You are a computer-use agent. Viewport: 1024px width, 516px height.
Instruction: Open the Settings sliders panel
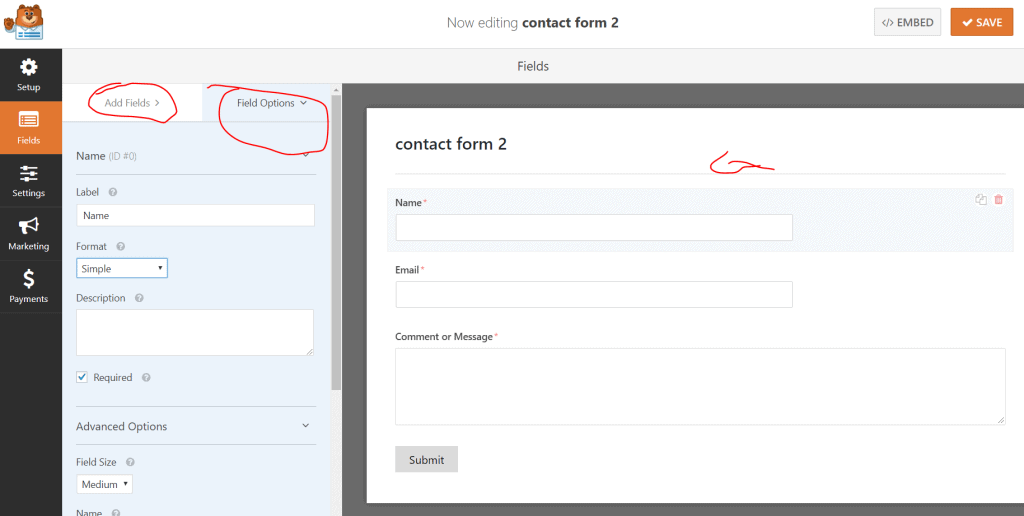pyautogui.click(x=29, y=181)
